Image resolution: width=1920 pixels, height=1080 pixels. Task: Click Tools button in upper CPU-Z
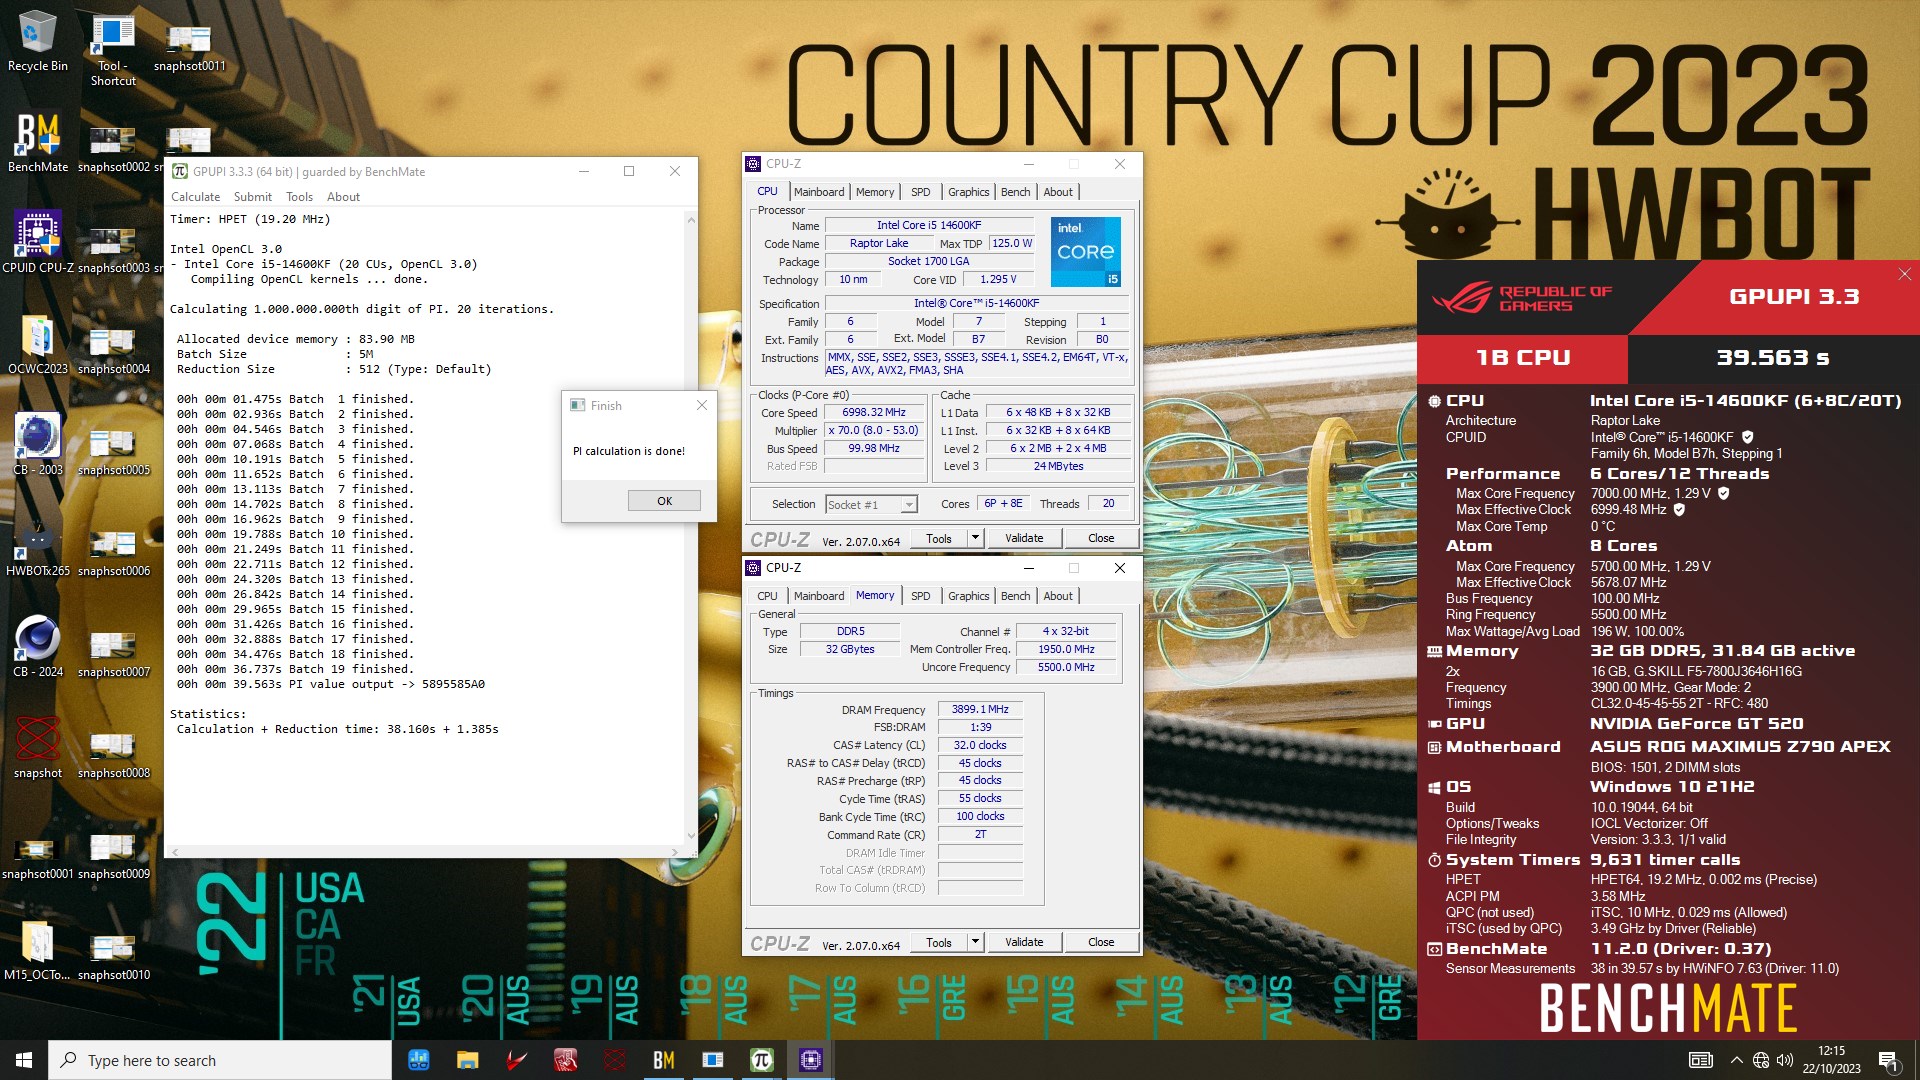[938, 538]
